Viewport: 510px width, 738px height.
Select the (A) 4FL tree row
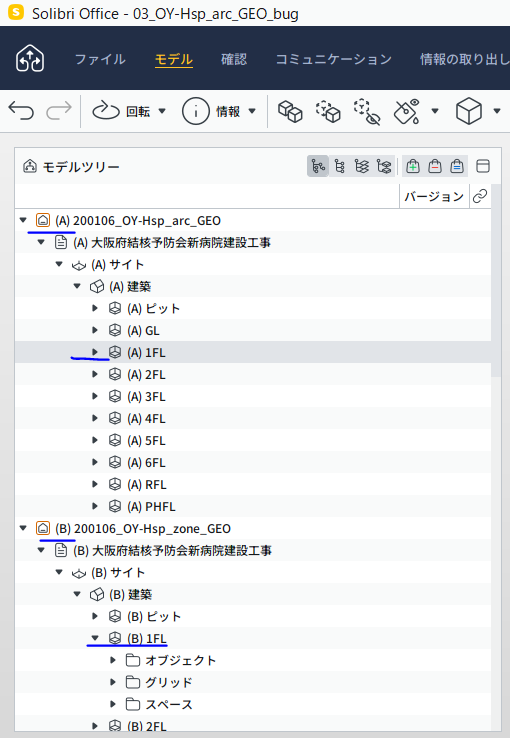pyautogui.click(x=253, y=418)
